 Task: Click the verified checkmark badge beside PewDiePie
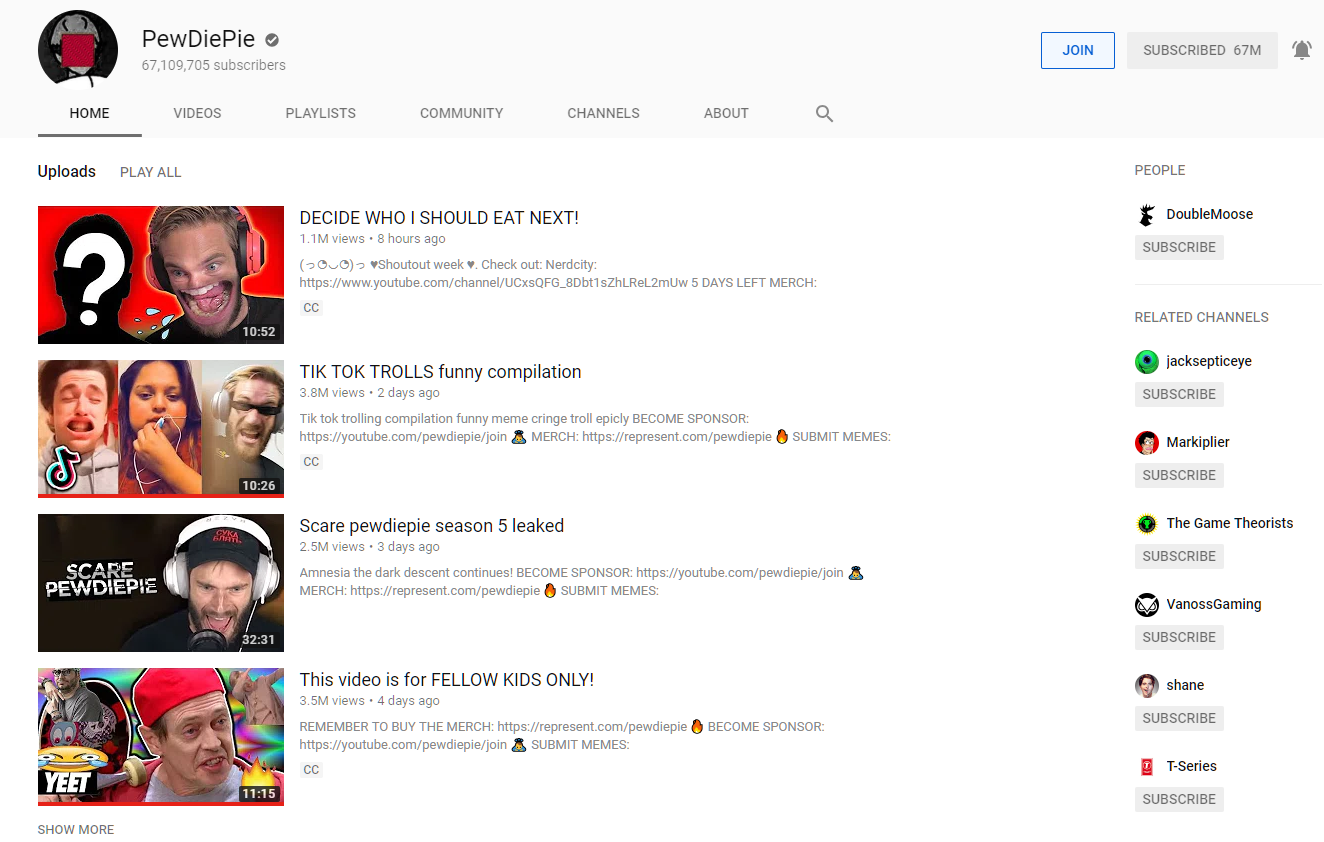point(272,40)
